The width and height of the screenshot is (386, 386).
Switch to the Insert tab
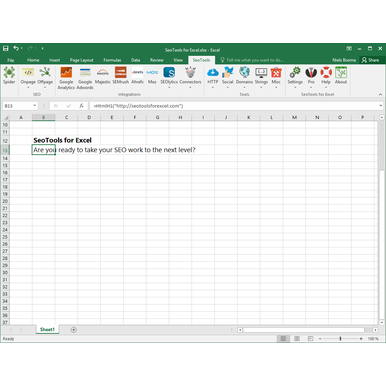point(55,60)
